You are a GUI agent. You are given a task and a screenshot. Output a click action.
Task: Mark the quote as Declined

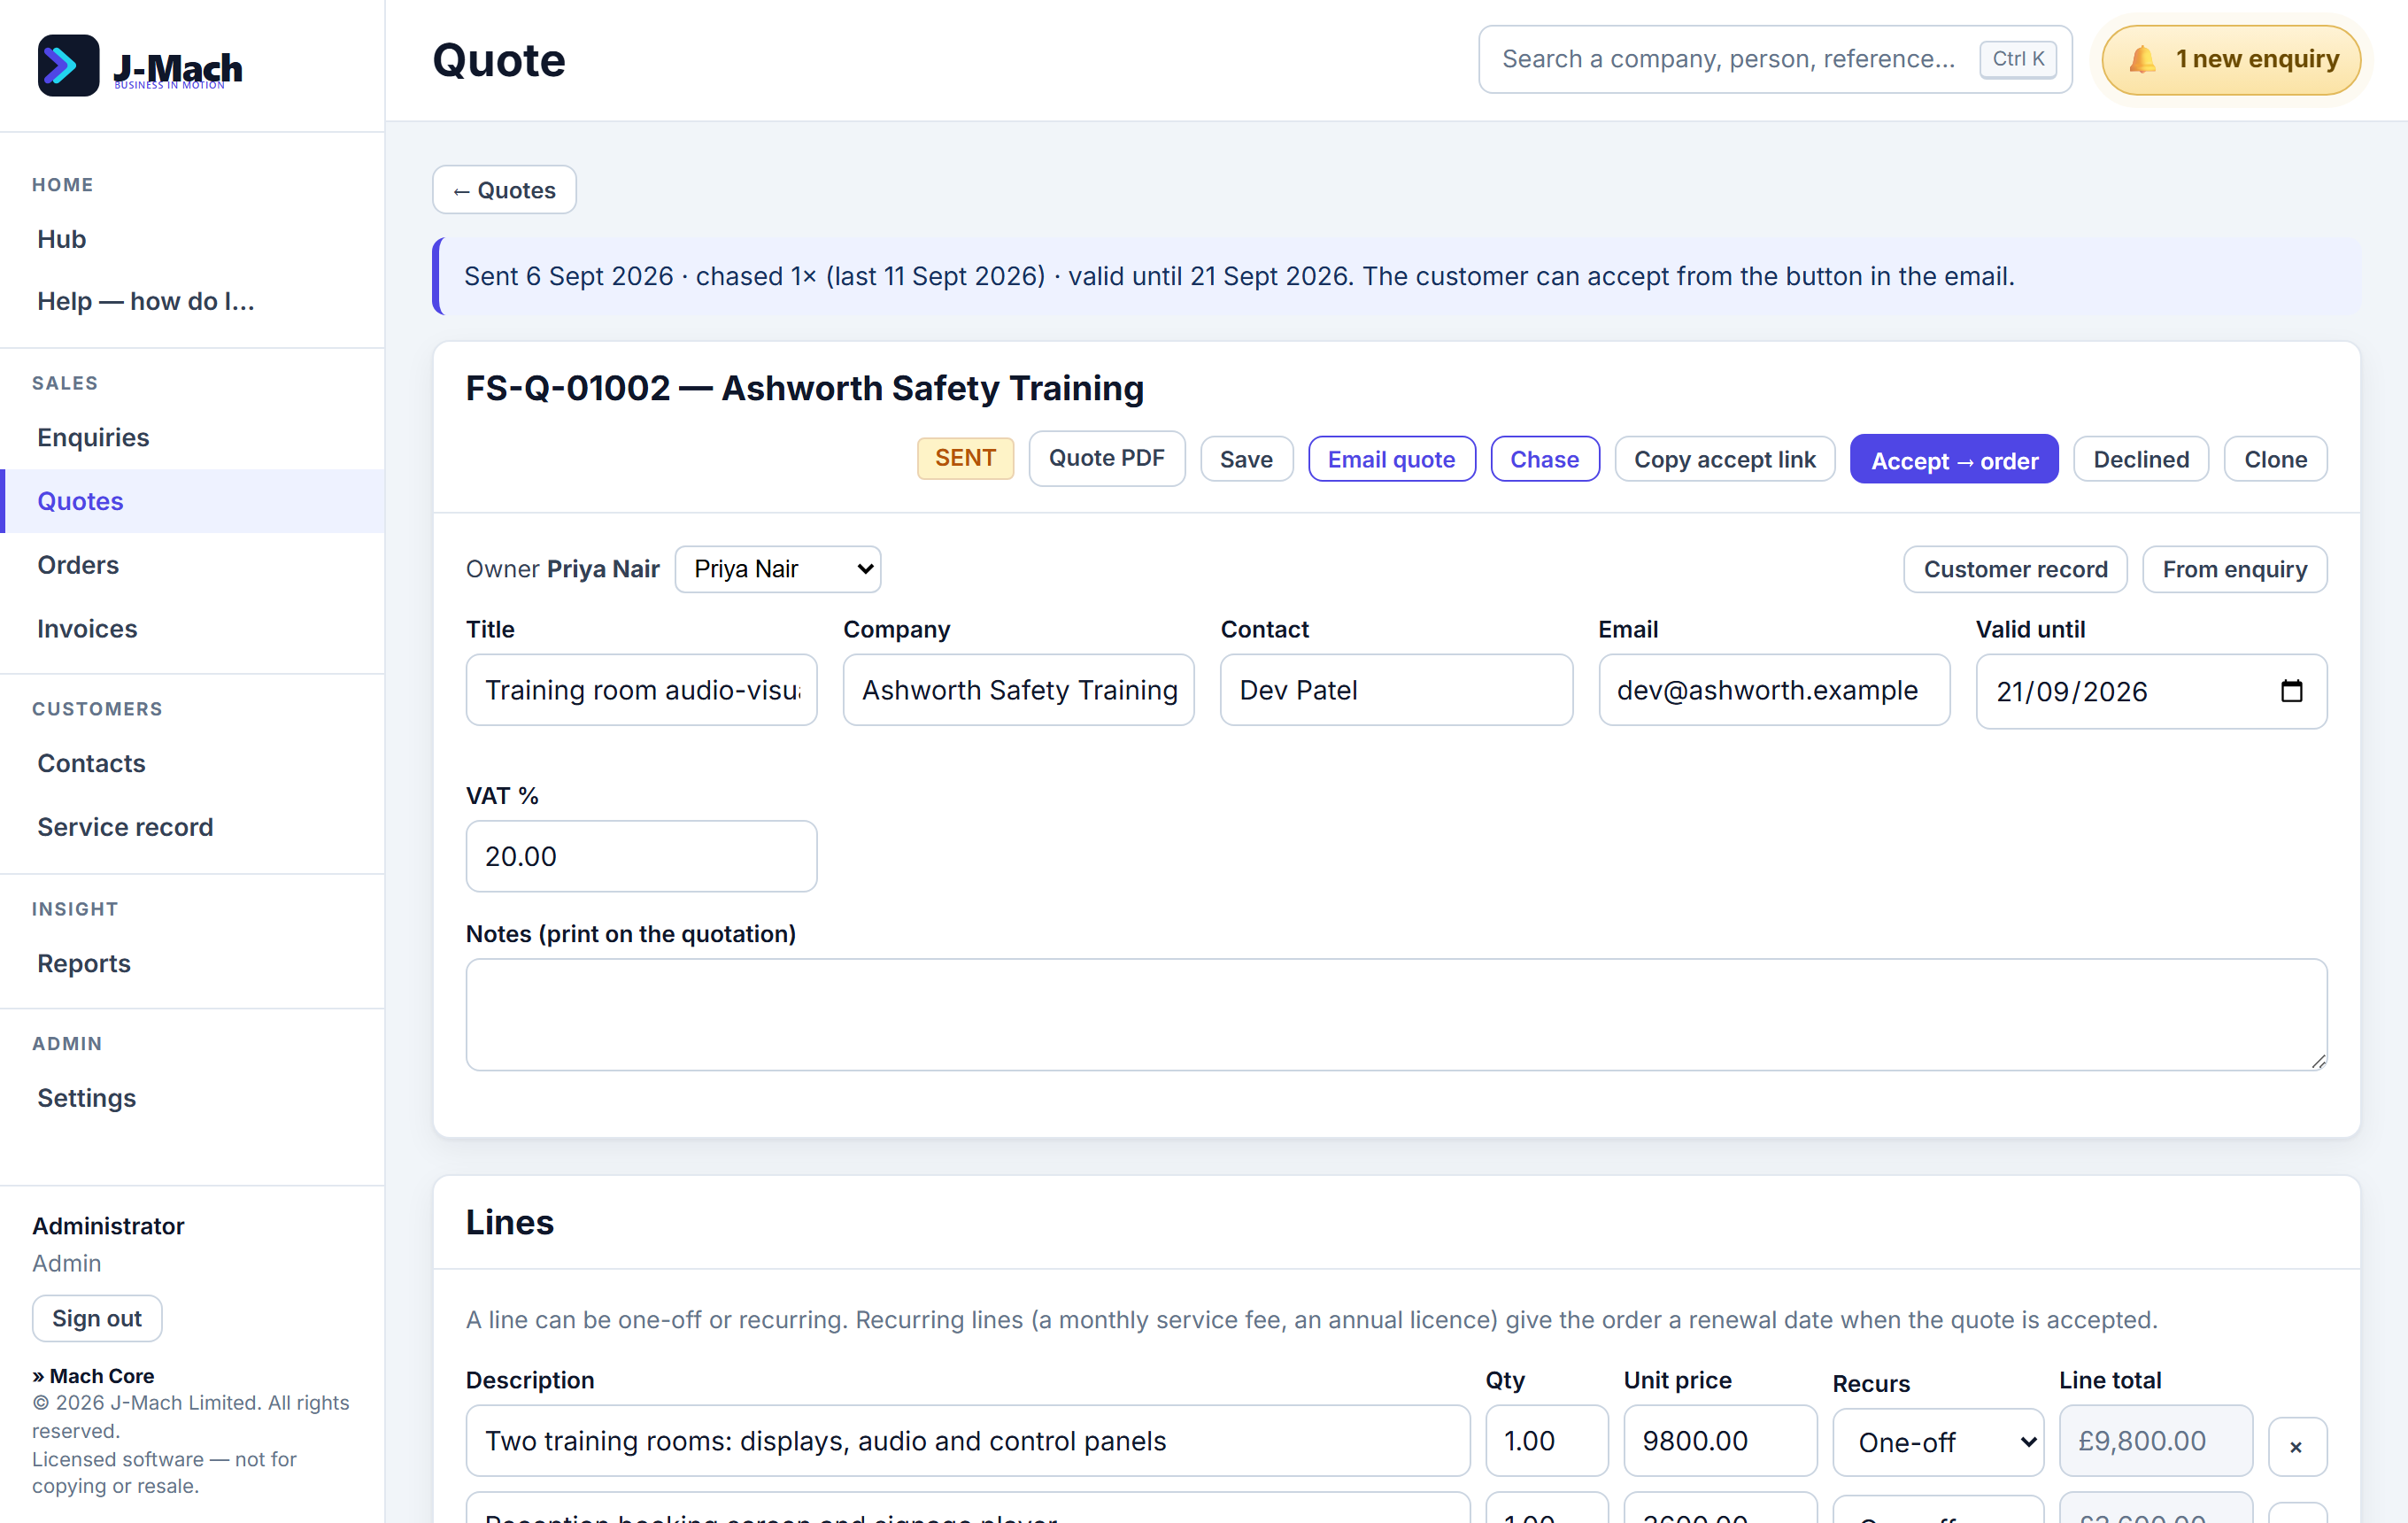click(x=2141, y=459)
